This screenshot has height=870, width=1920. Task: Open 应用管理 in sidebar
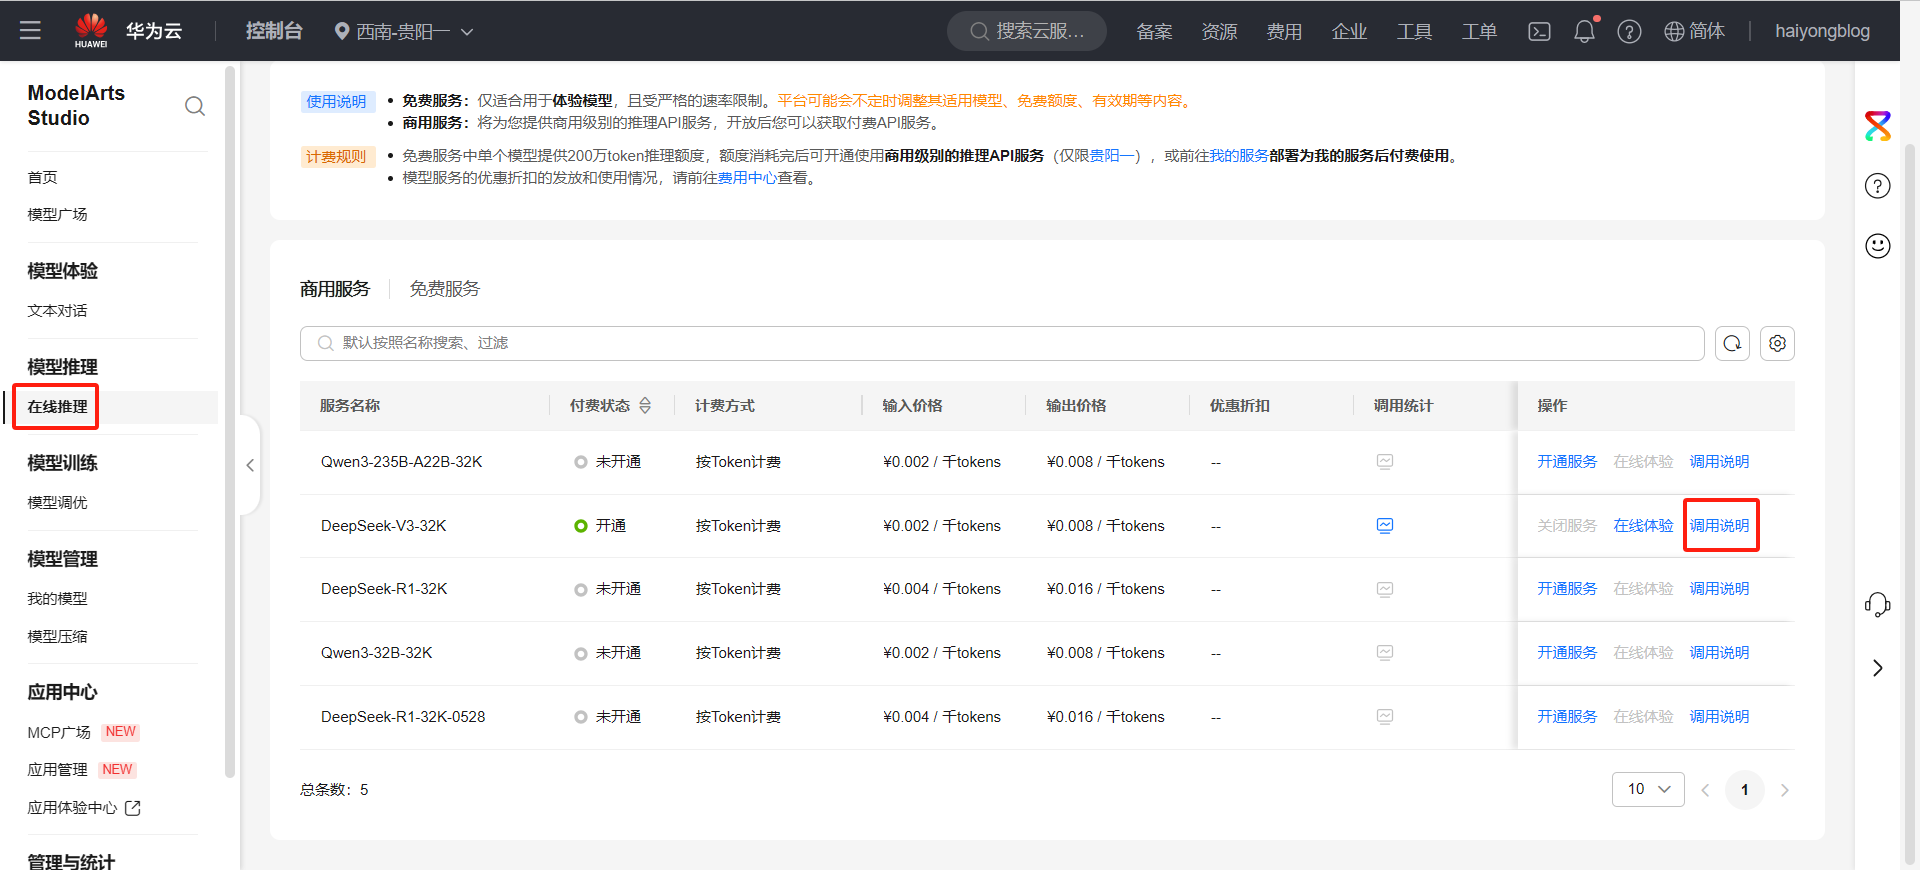click(x=58, y=769)
